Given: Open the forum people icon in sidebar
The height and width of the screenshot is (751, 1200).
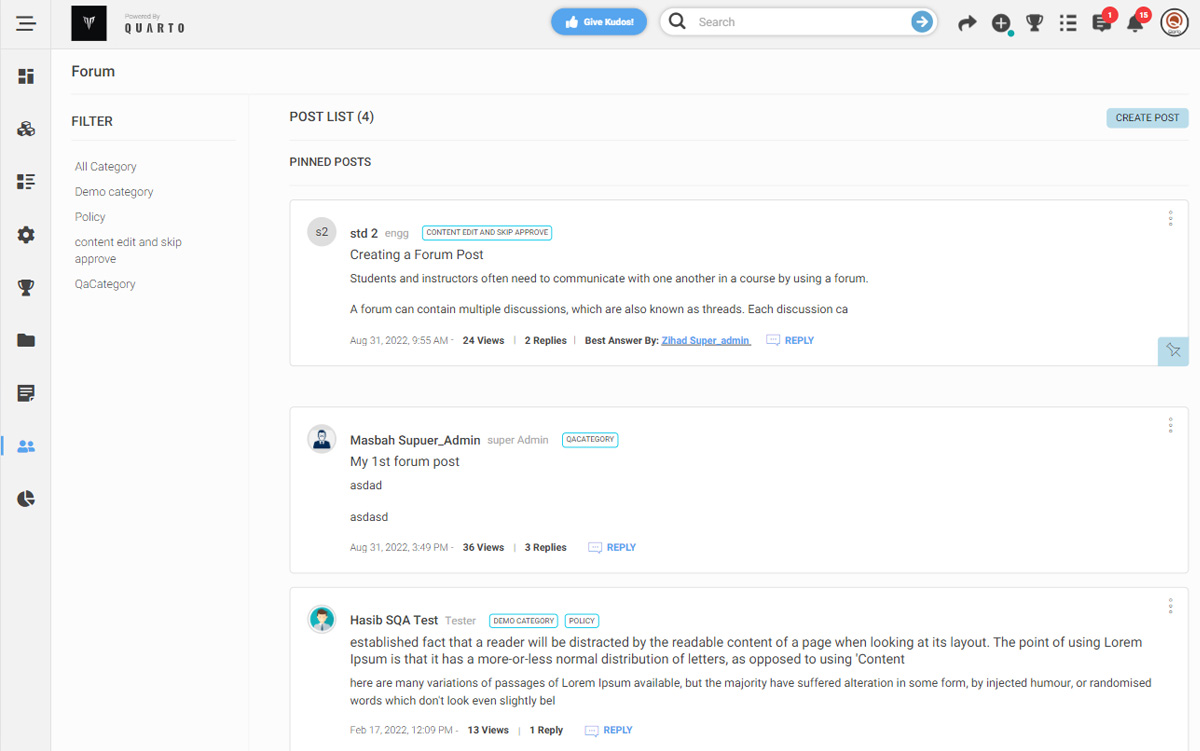Looking at the screenshot, I should pyautogui.click(x=26, y=446).
